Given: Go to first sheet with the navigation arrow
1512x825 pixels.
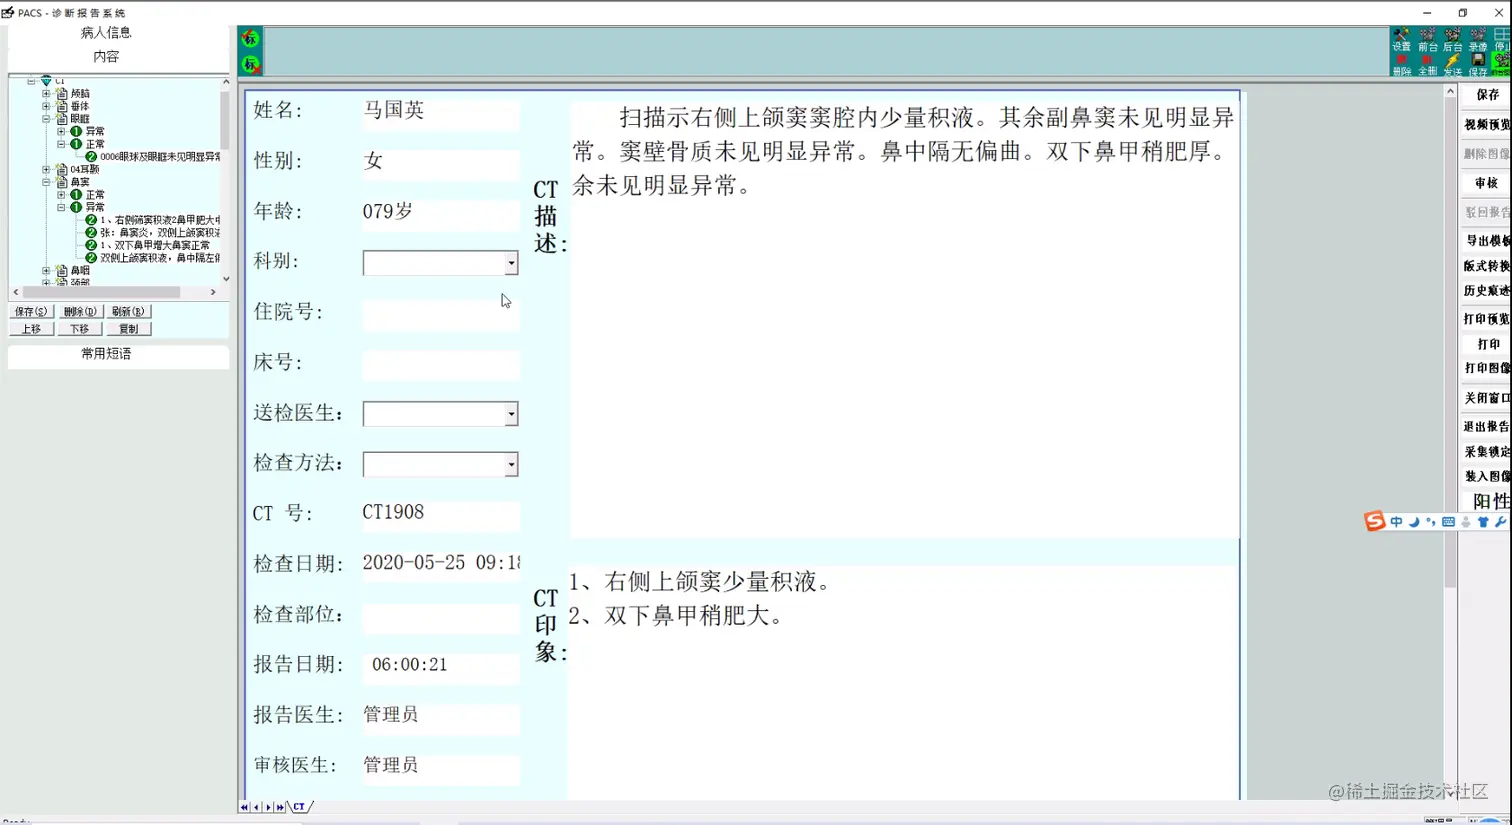Looking at the screenshot, I should (x=244, y=807).
